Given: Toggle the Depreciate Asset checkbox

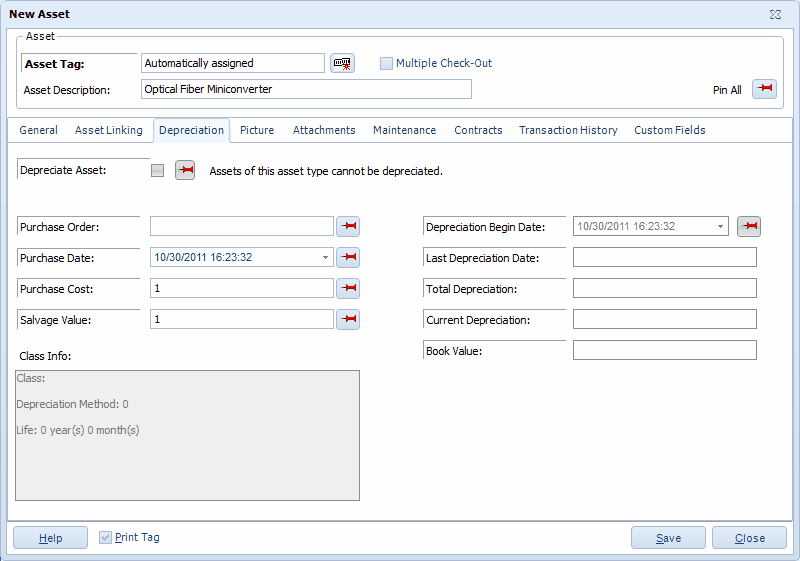Looking at the screenshot, I should [157, 171].
